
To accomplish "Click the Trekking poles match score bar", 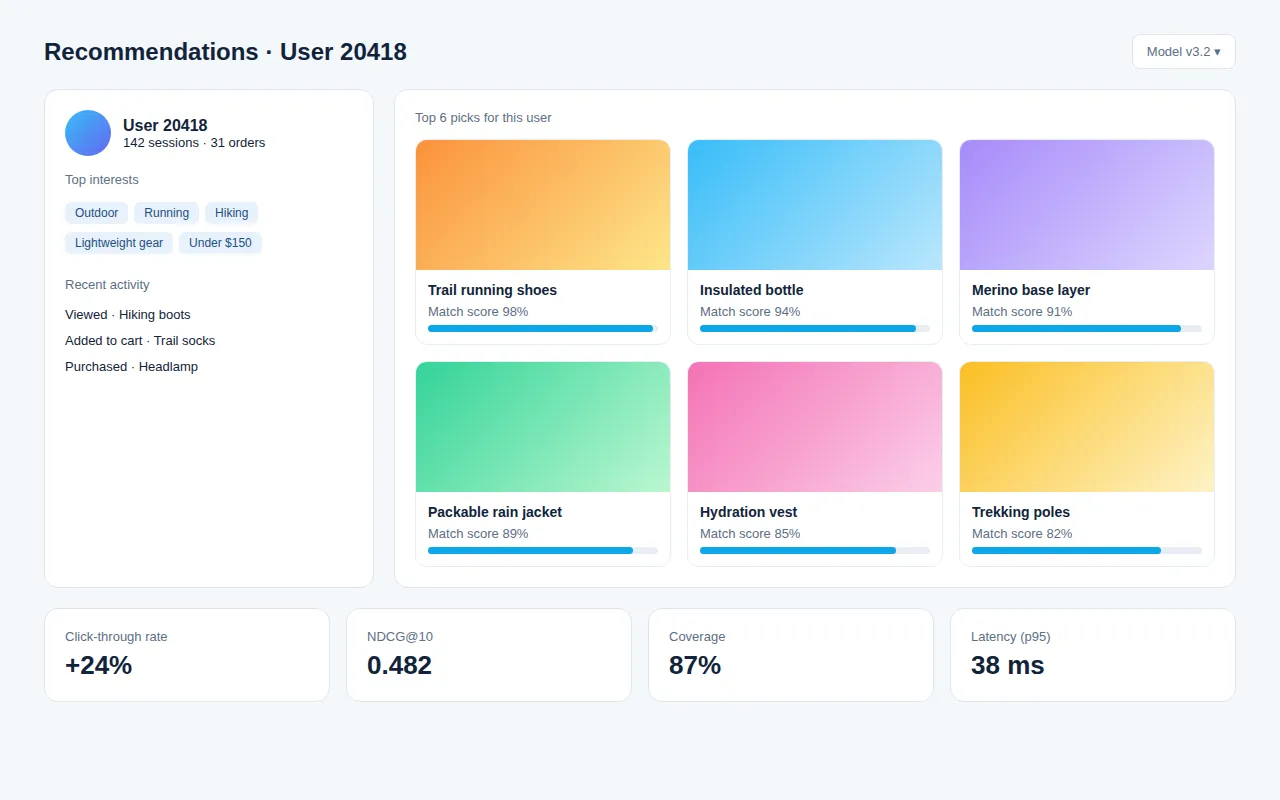I will pos(1087,550).
